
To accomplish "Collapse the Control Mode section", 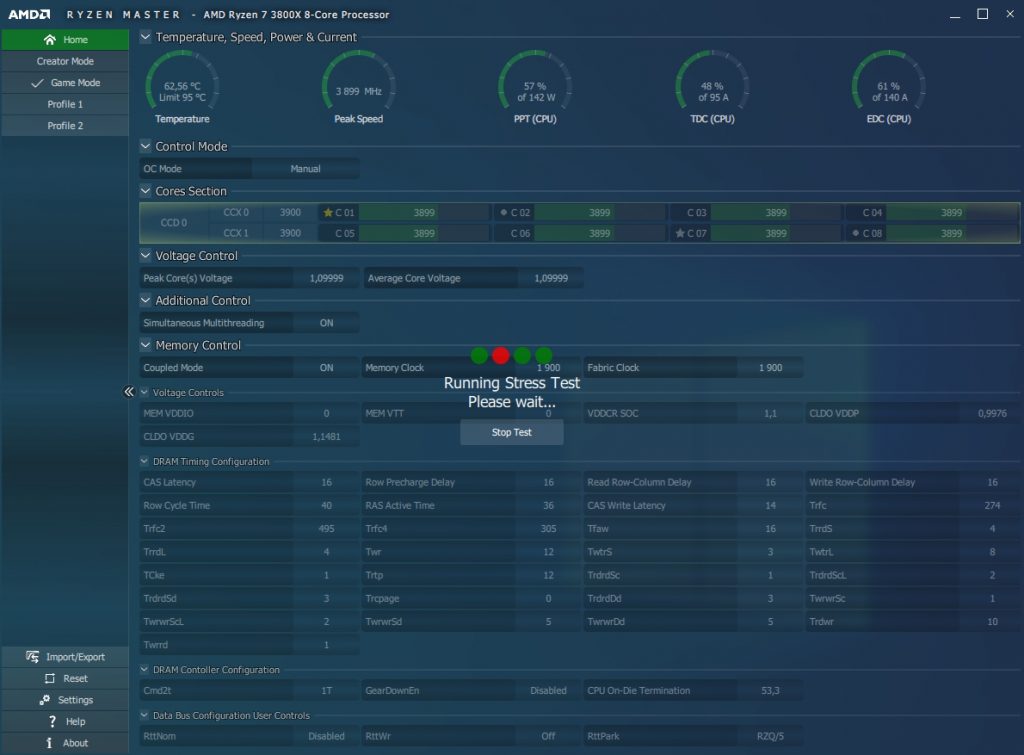I will 146,146.
